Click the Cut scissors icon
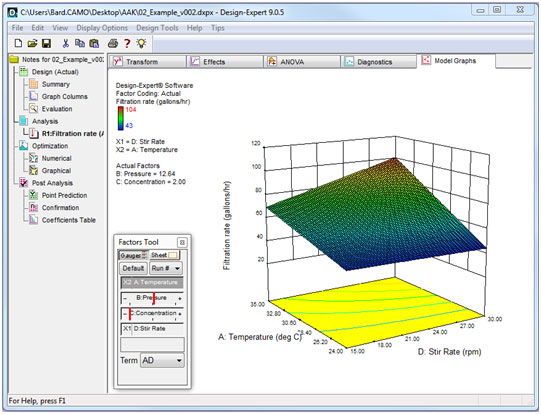The image size is (541, 414). [66, 43]
